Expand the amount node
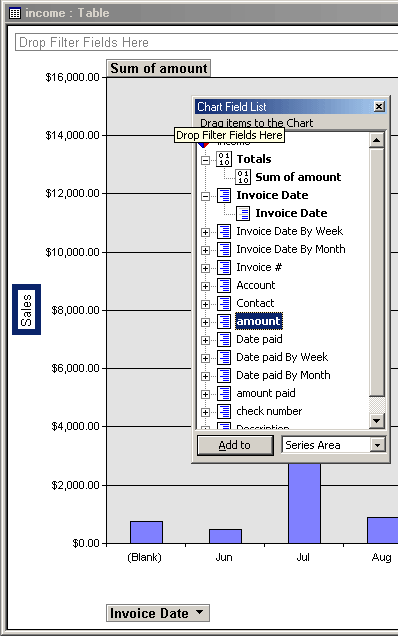This screenshot has width=398, height=636. (x=205, y=322)
